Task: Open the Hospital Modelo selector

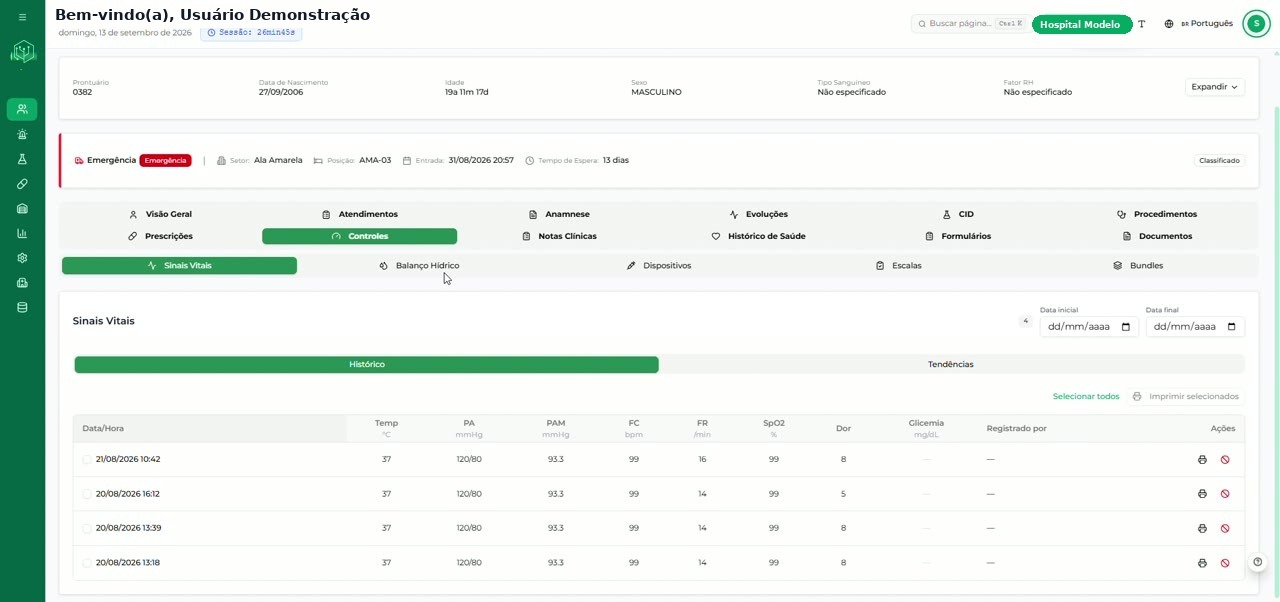Action: pos(1080,24)
